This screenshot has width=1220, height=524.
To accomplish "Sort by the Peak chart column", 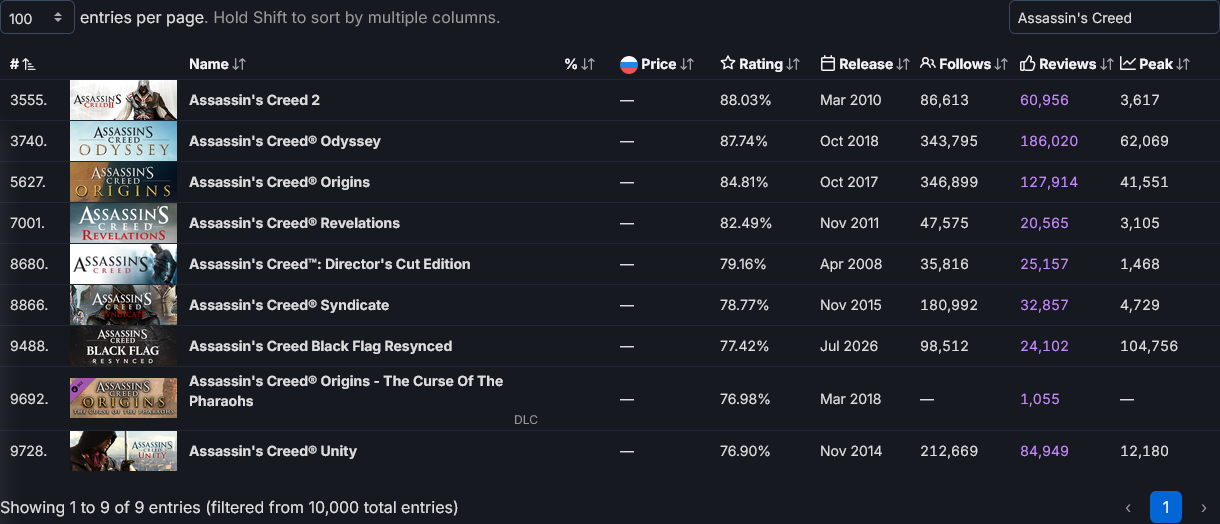I will 1155,64.
